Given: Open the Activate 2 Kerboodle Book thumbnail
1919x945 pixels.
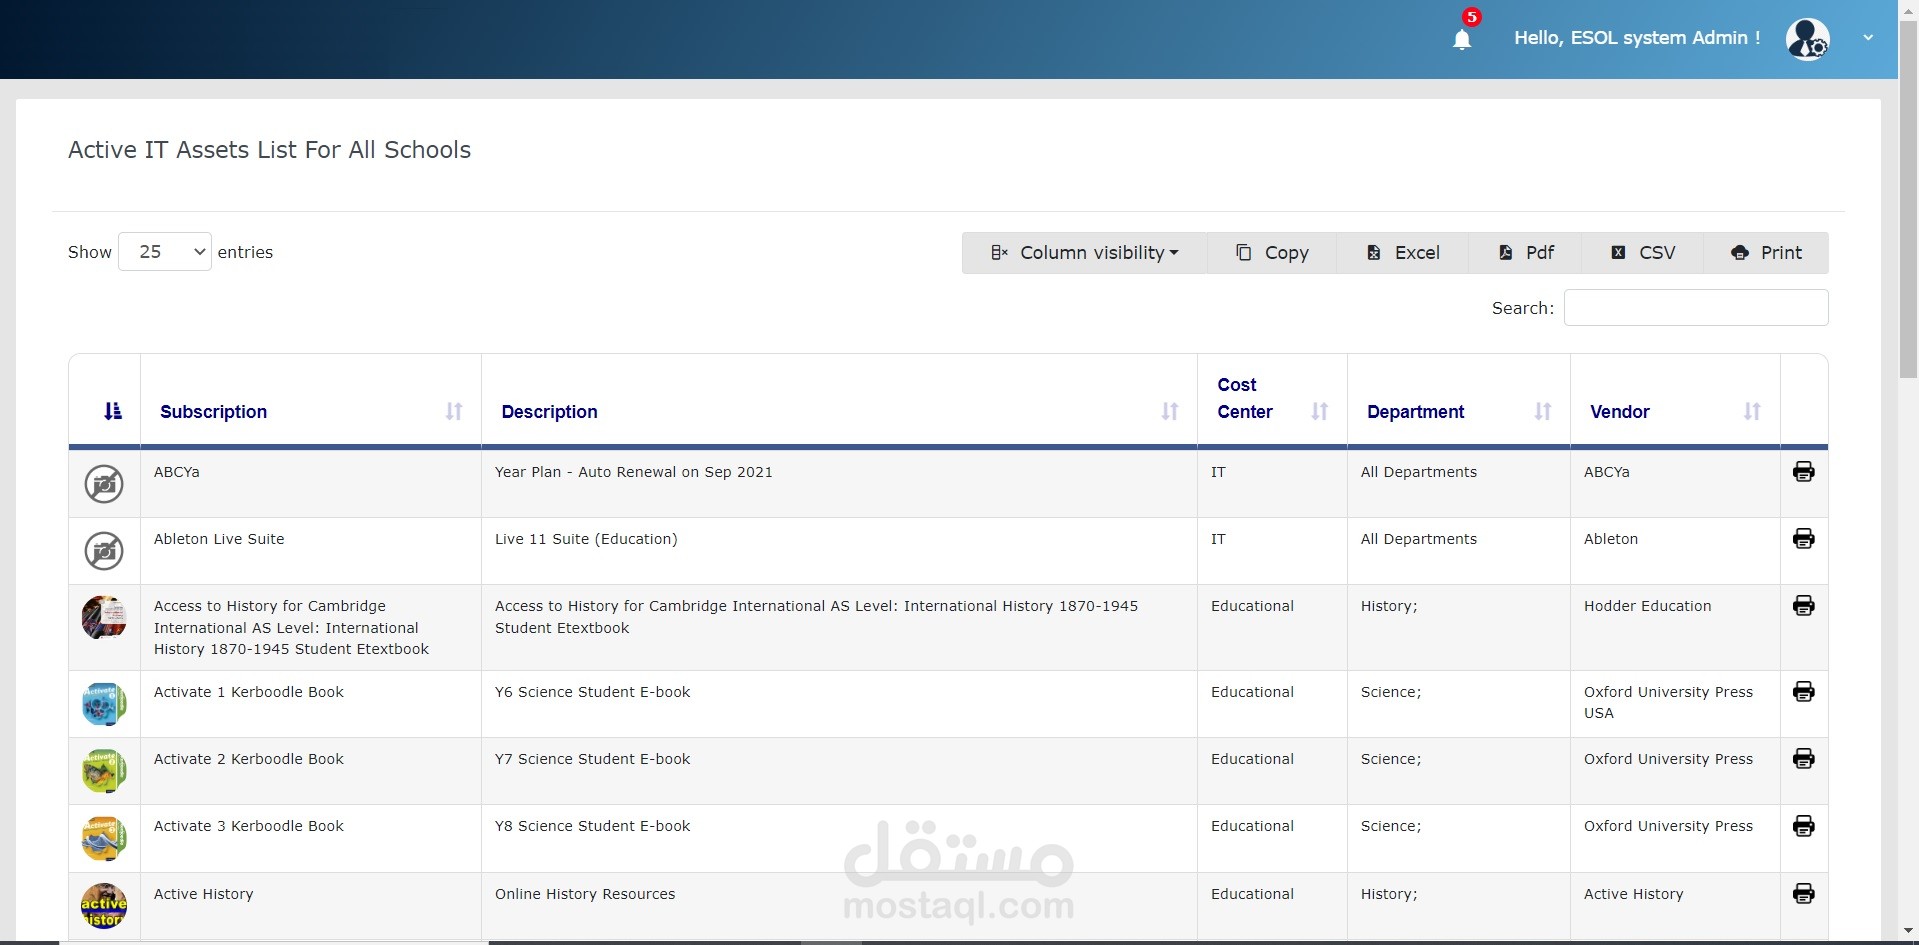Looking at the screenshot, I should pyautogui.click(x=104, y=771).
